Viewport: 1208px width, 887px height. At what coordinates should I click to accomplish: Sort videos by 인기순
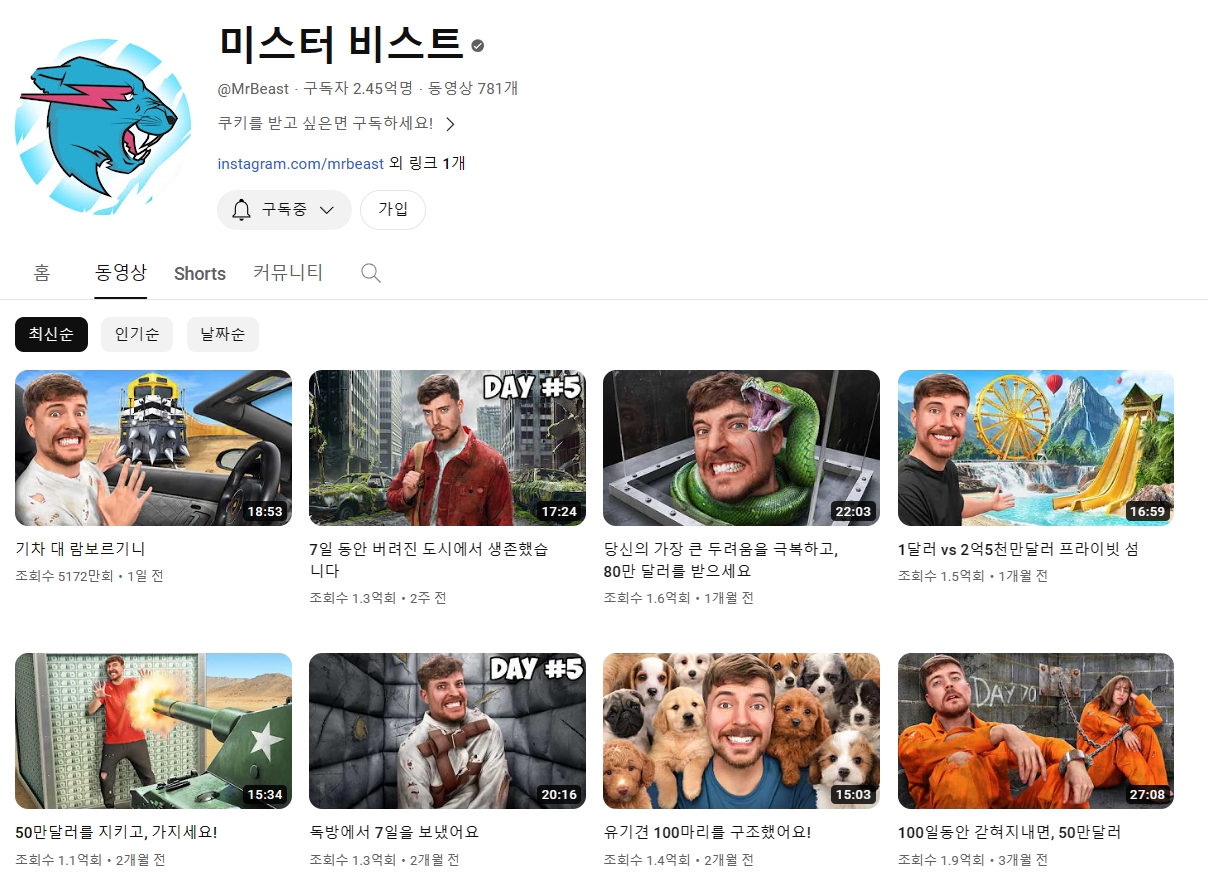[137, 335]
